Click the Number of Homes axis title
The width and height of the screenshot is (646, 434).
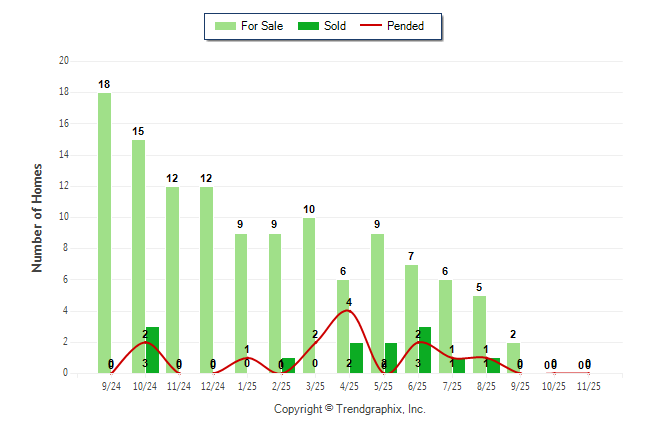tap(37, 217)
